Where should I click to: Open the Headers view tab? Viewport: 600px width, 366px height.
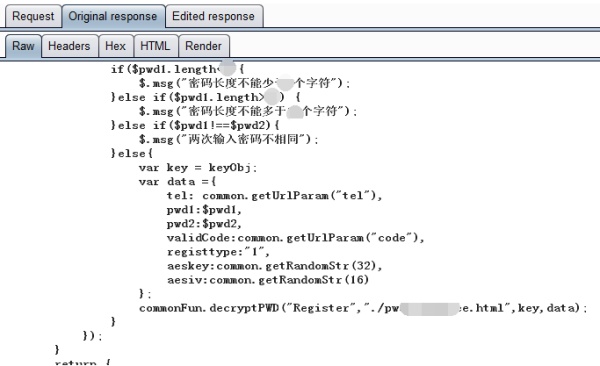(x=69, y=46)
